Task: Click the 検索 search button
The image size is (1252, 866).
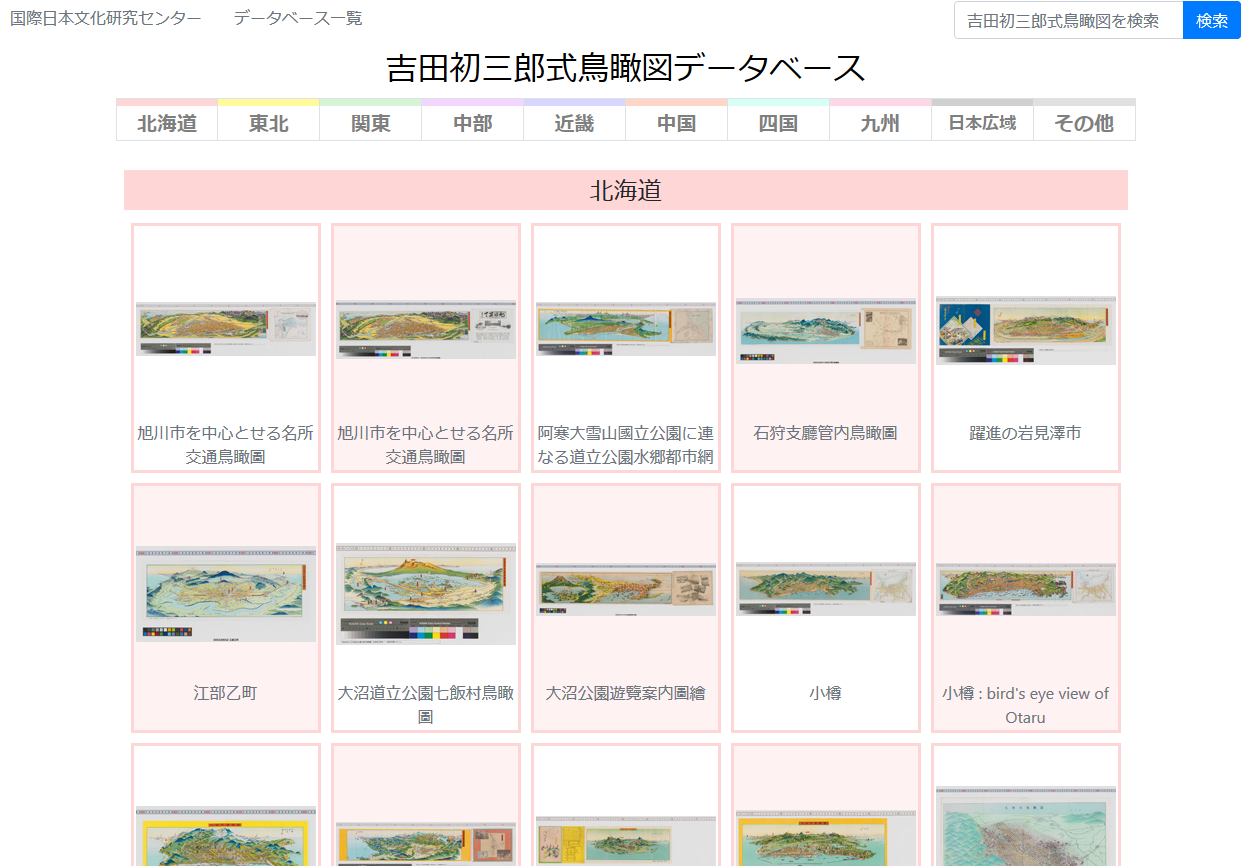Action: click(x=1211, y=20)
